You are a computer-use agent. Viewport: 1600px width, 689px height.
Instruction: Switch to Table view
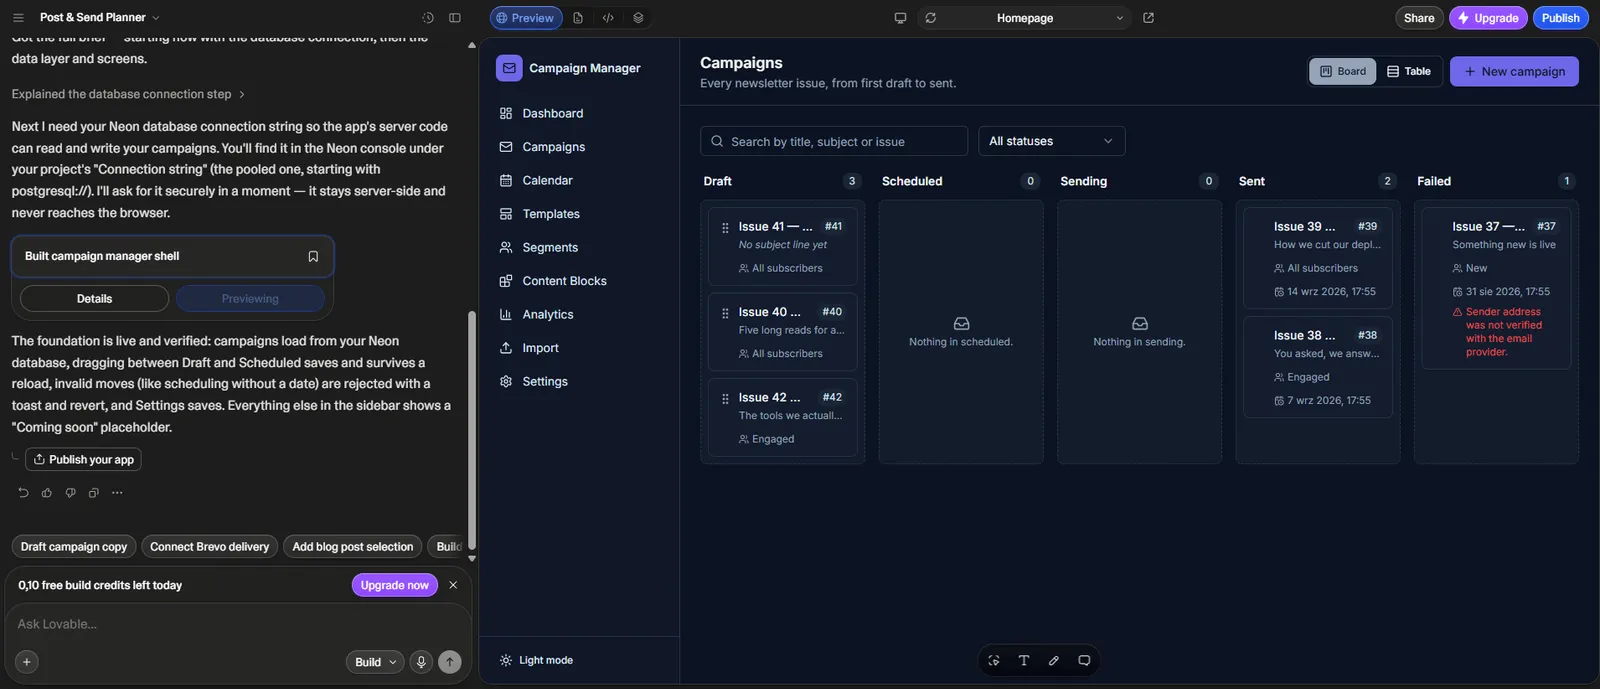(1408, 71)
